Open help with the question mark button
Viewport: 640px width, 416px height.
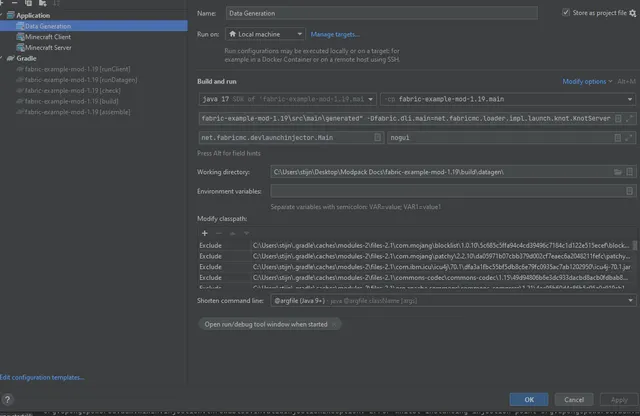click(x=7, y=399)
